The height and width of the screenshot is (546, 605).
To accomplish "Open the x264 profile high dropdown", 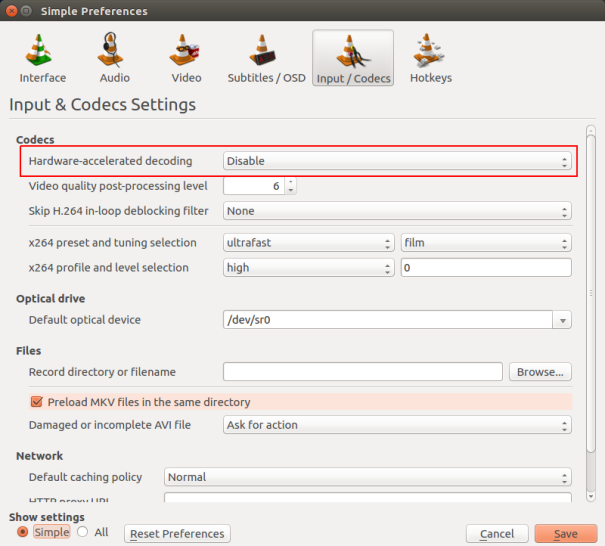I will point(308,268).
